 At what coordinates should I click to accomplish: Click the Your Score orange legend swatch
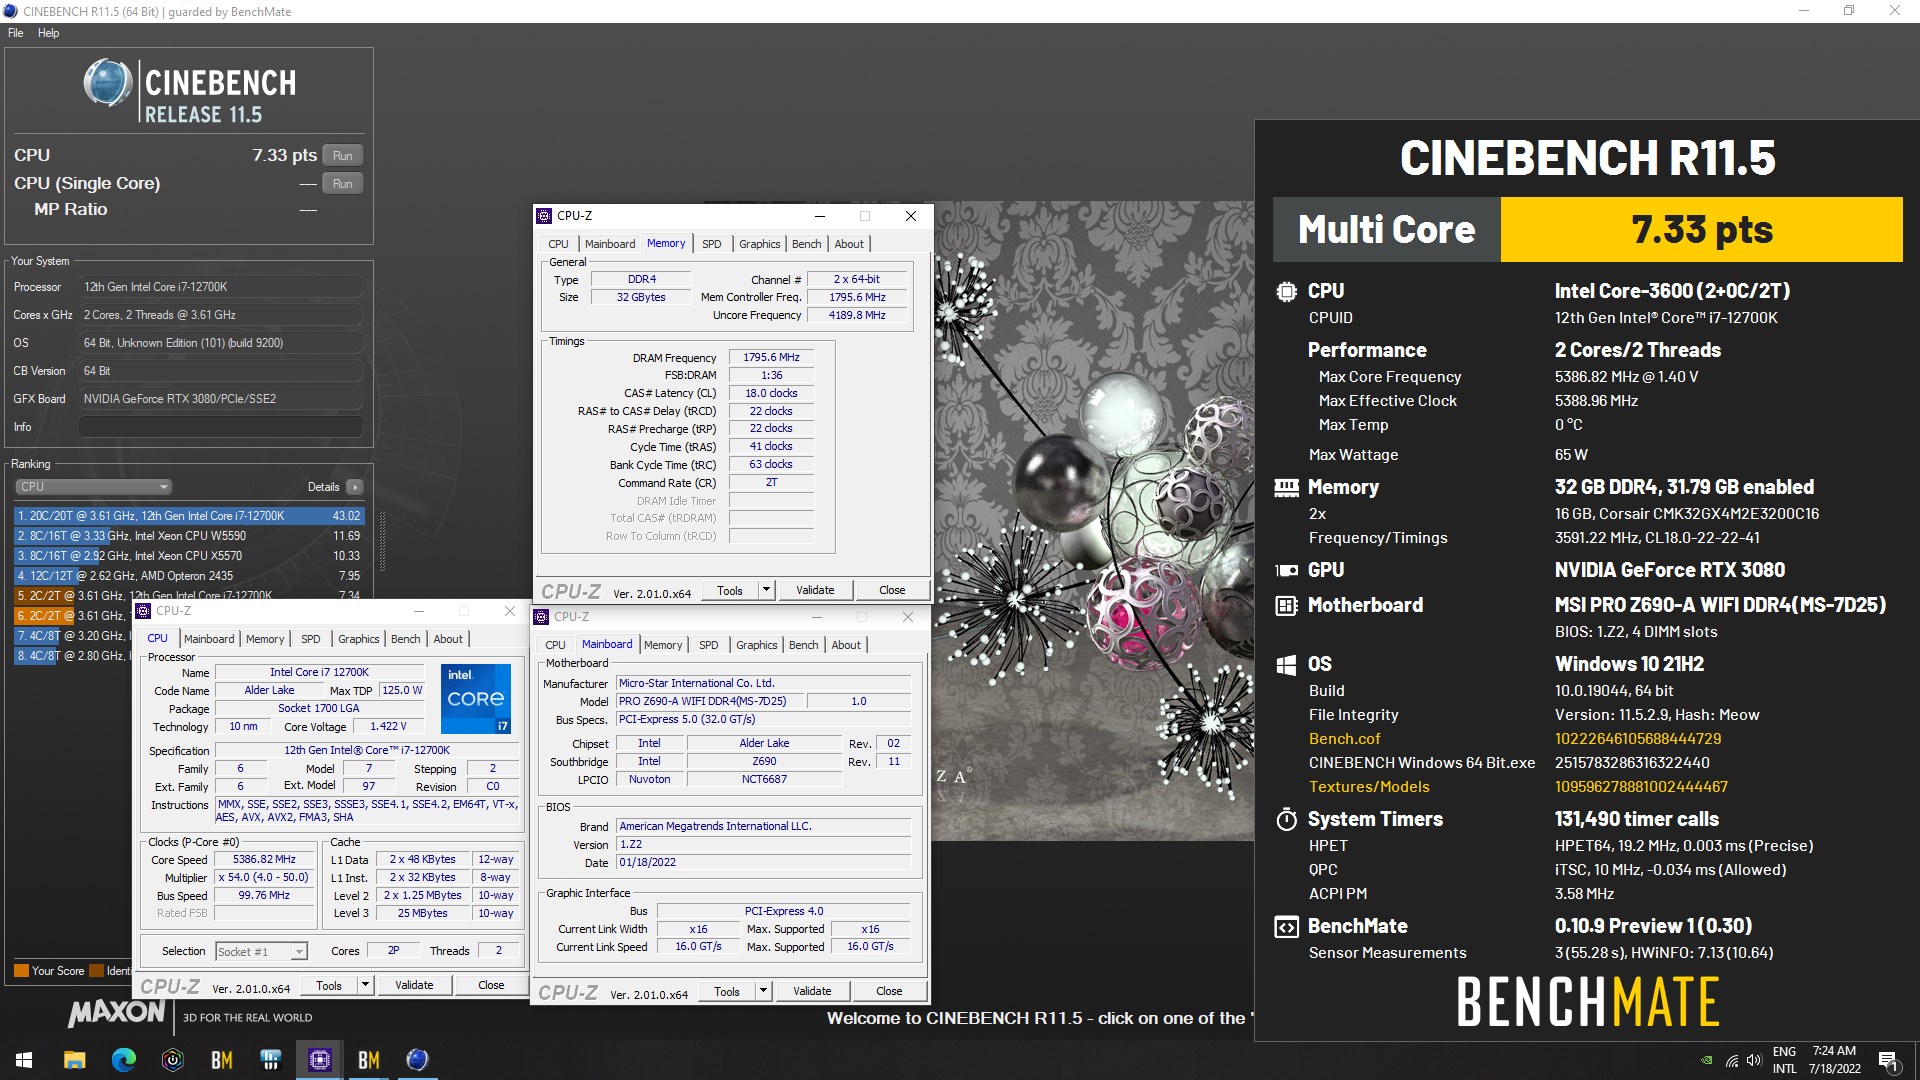click(x=21, y=971)
